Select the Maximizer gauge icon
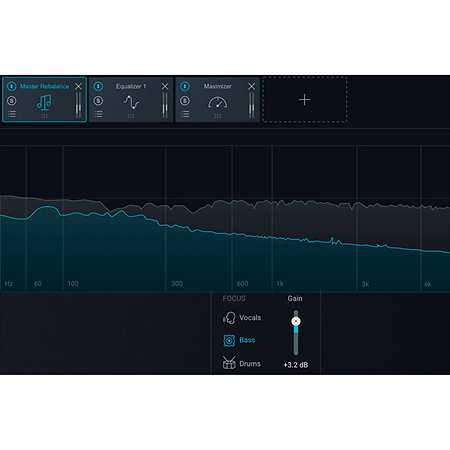 click(218, 102)
